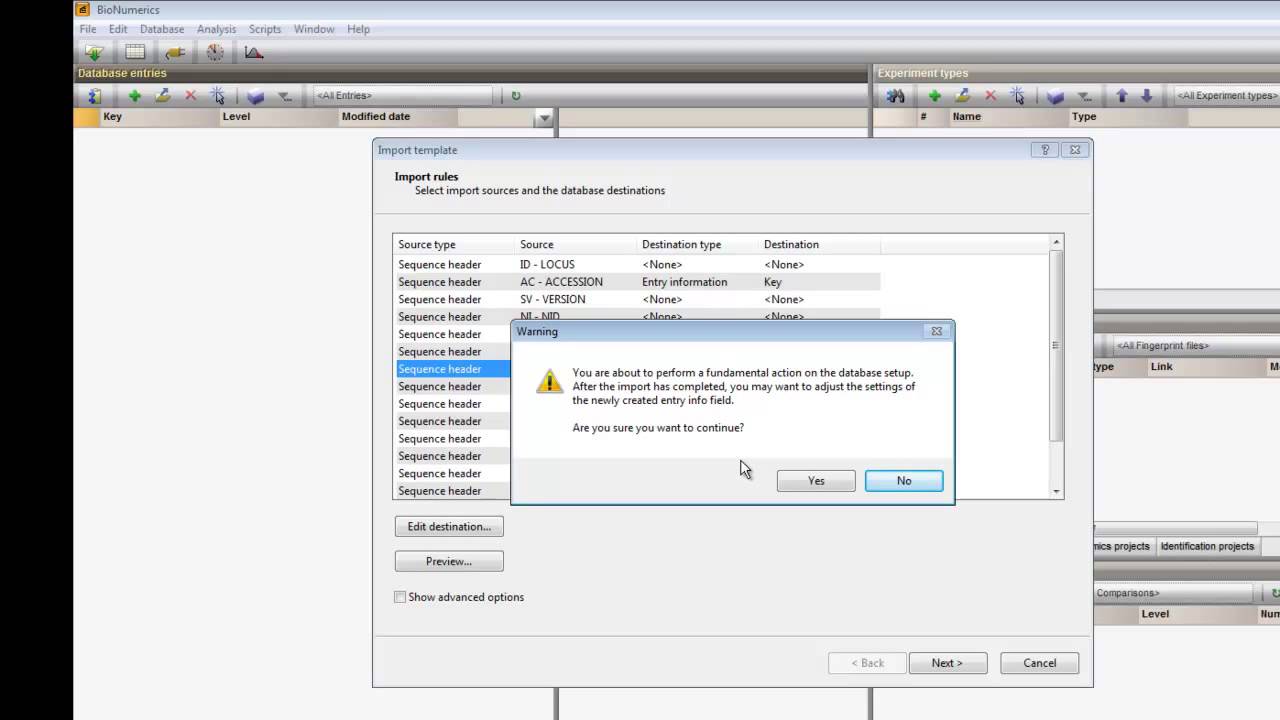Screen dimensions: 1280x720
Task: Open the table grid view icon
Action: click(x=135, y=52)
